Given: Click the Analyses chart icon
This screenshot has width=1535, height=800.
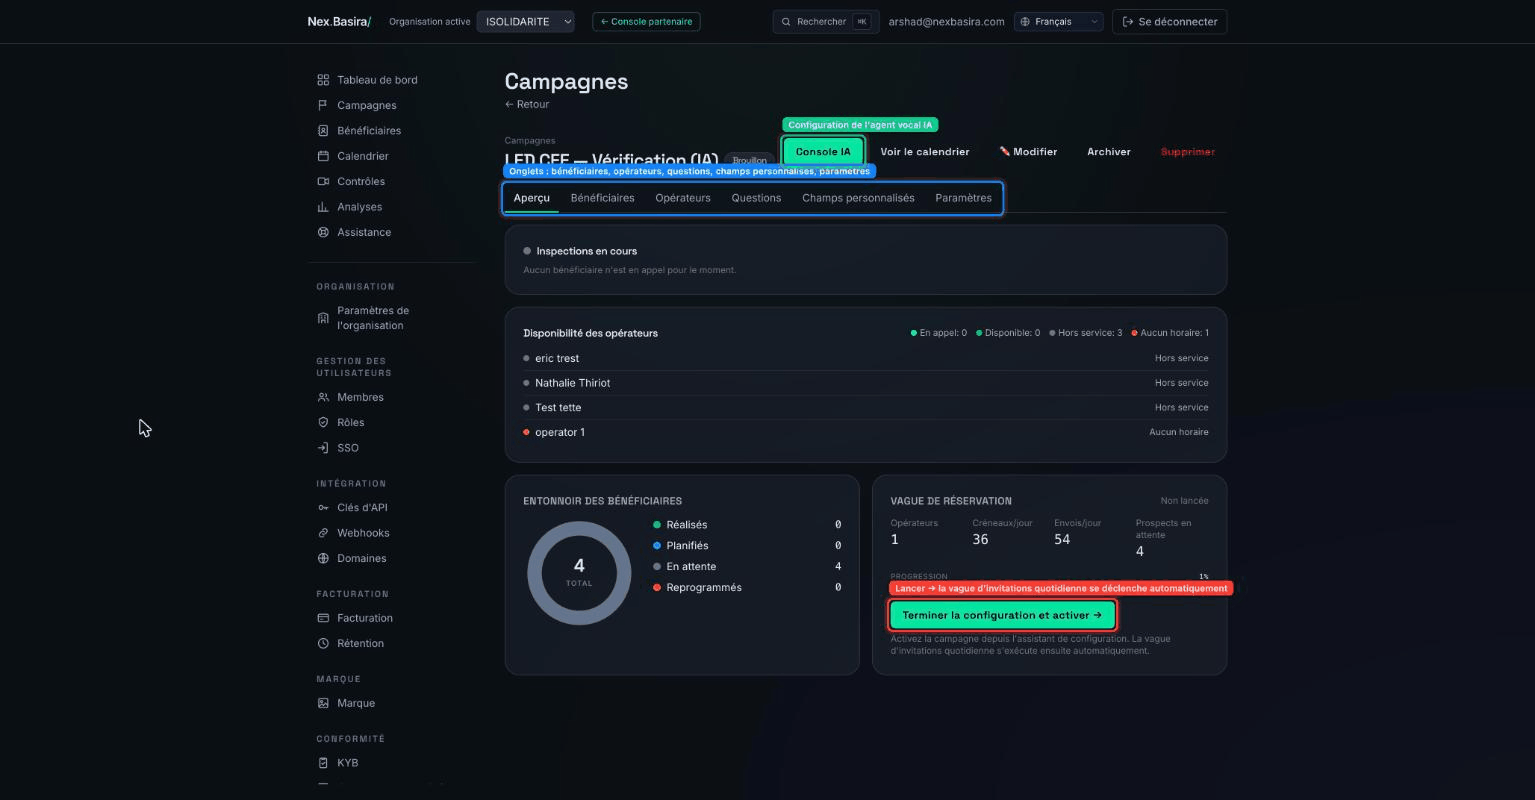Looking at the screenshot, I should click(323, 207).
